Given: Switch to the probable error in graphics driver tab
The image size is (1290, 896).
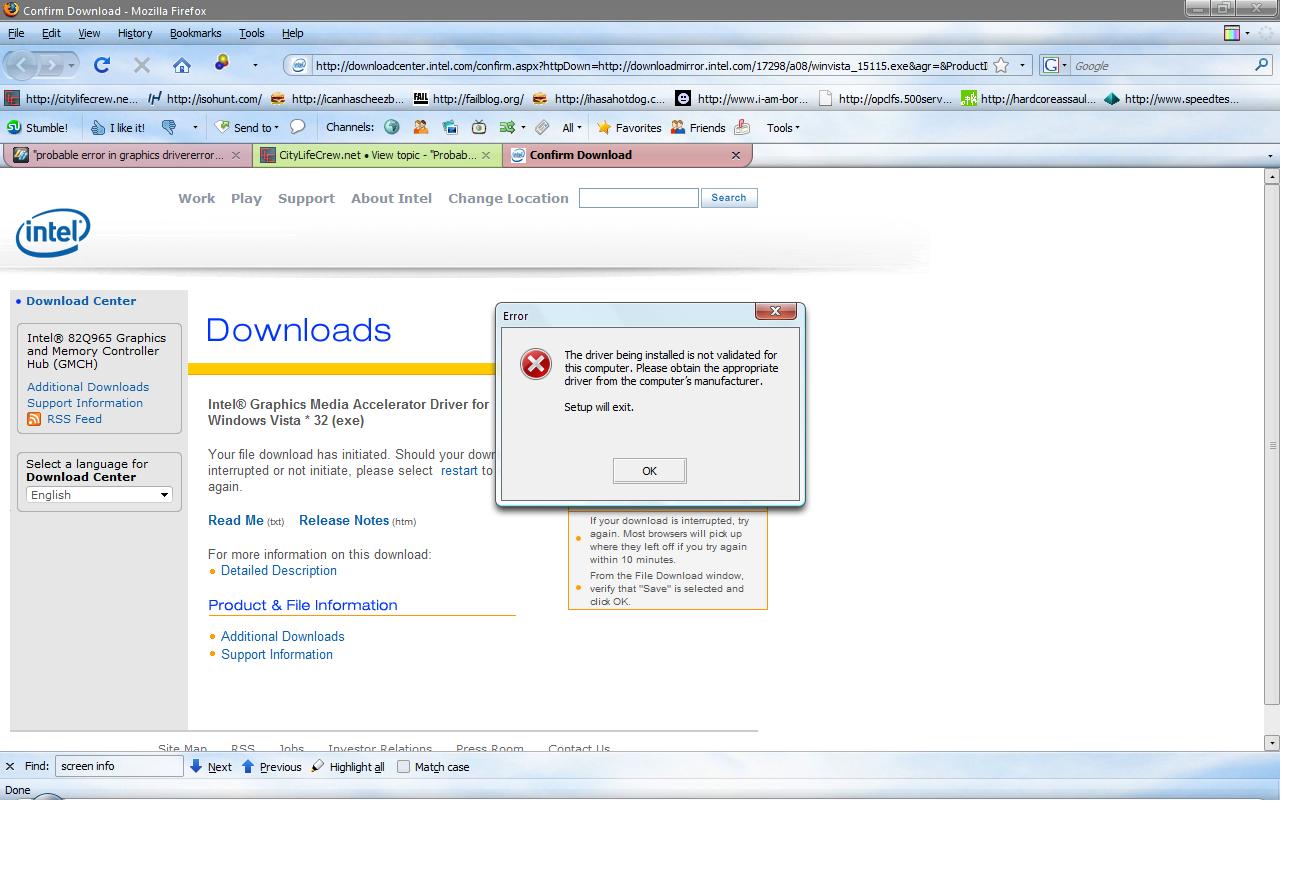Looking at the screenshot, I should [126, 155].
